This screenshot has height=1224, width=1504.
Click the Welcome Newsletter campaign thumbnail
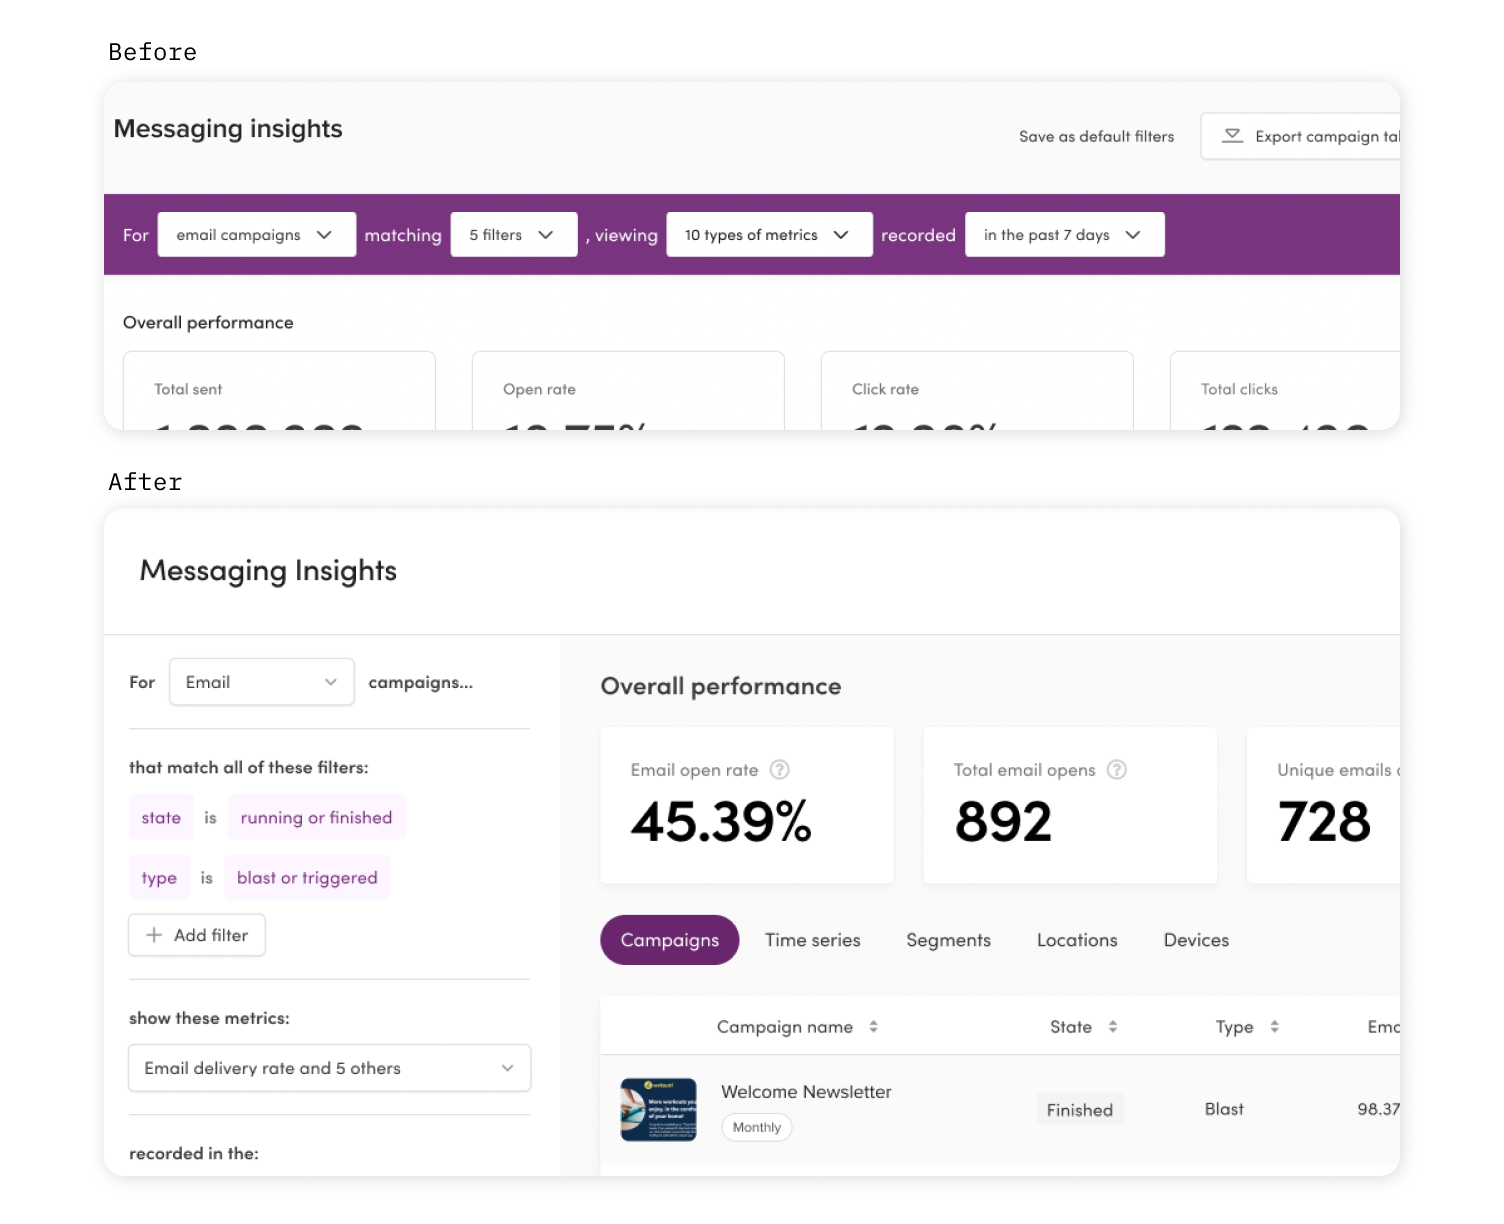click(658, 1109)
